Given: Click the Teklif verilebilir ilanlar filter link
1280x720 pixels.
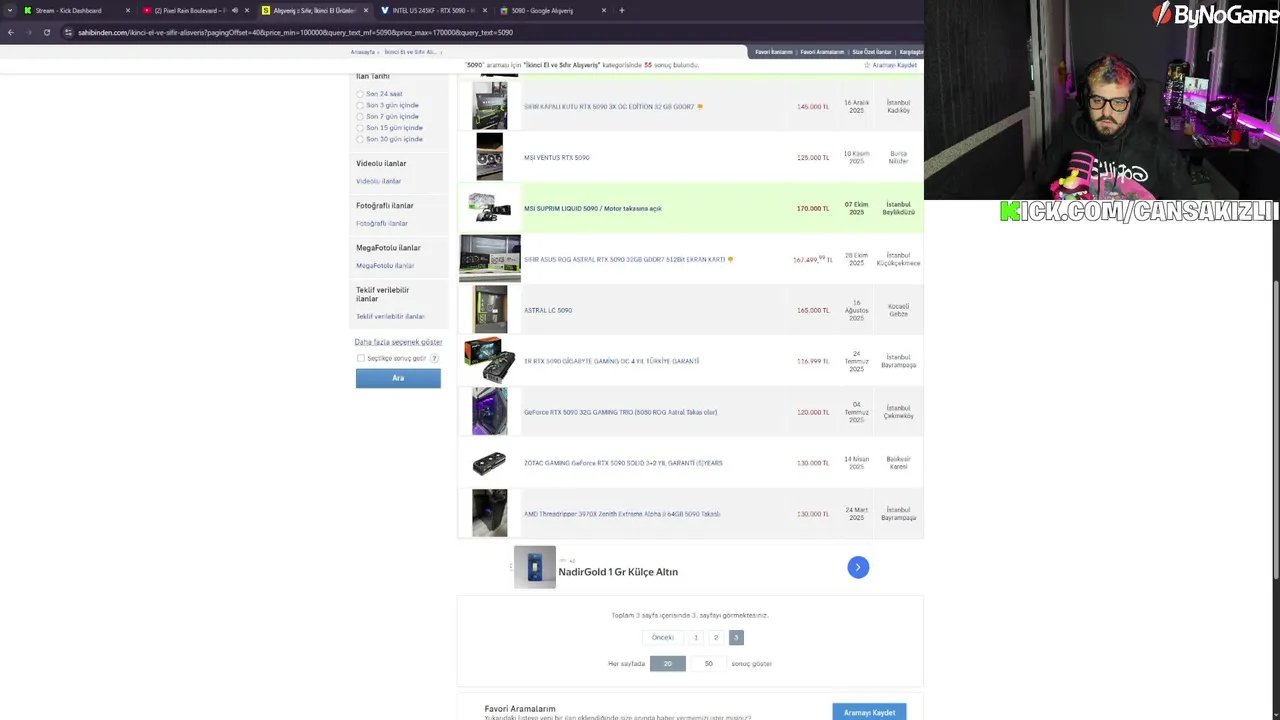Looking at the screenshot, I should pyautogui.click(x=390, y=316).
